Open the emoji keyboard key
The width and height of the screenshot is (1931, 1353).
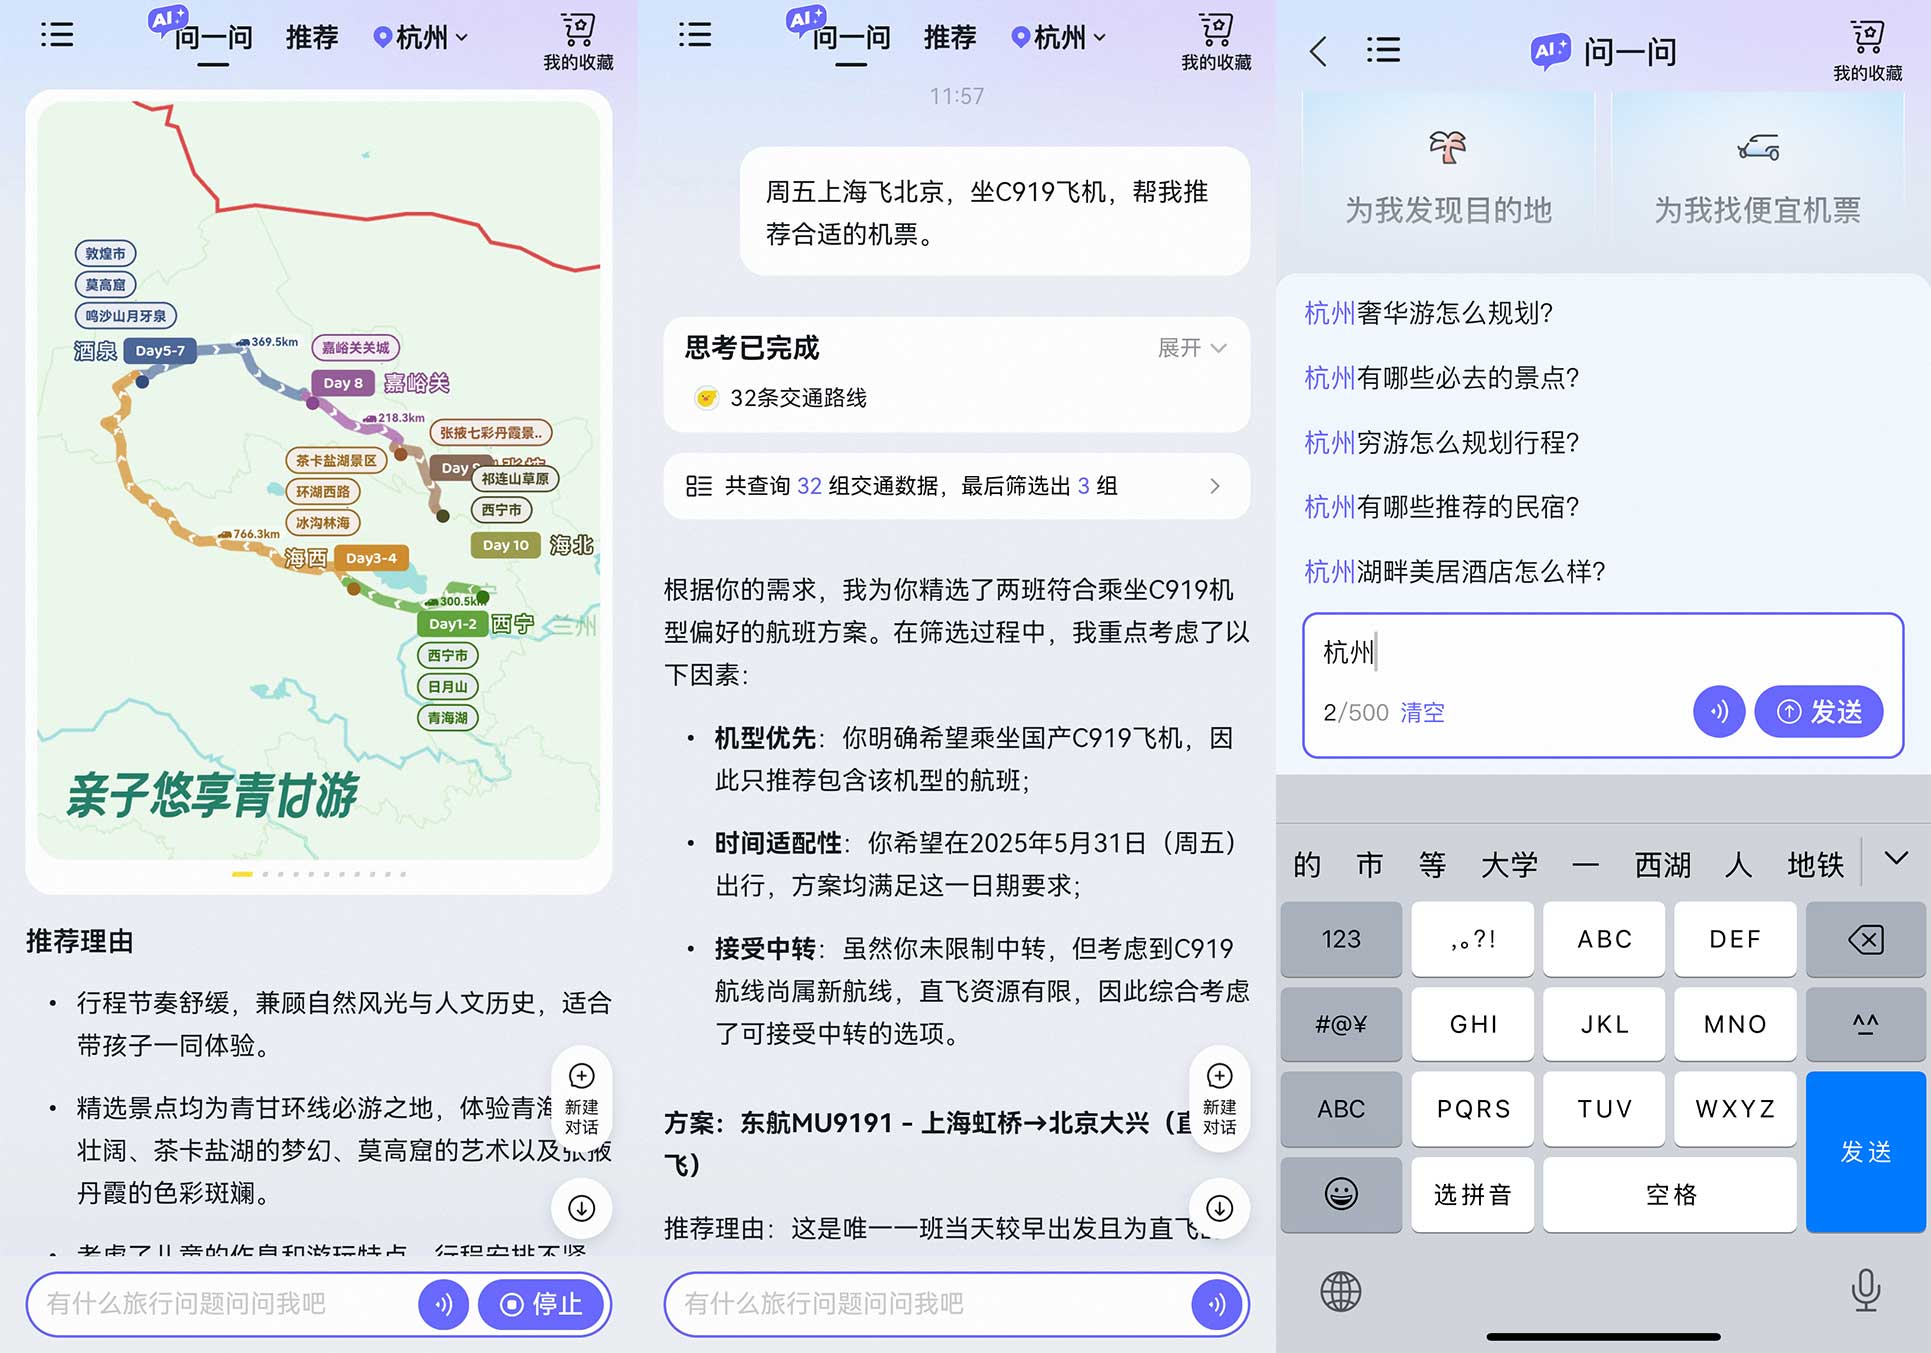pos(1341,1194)
